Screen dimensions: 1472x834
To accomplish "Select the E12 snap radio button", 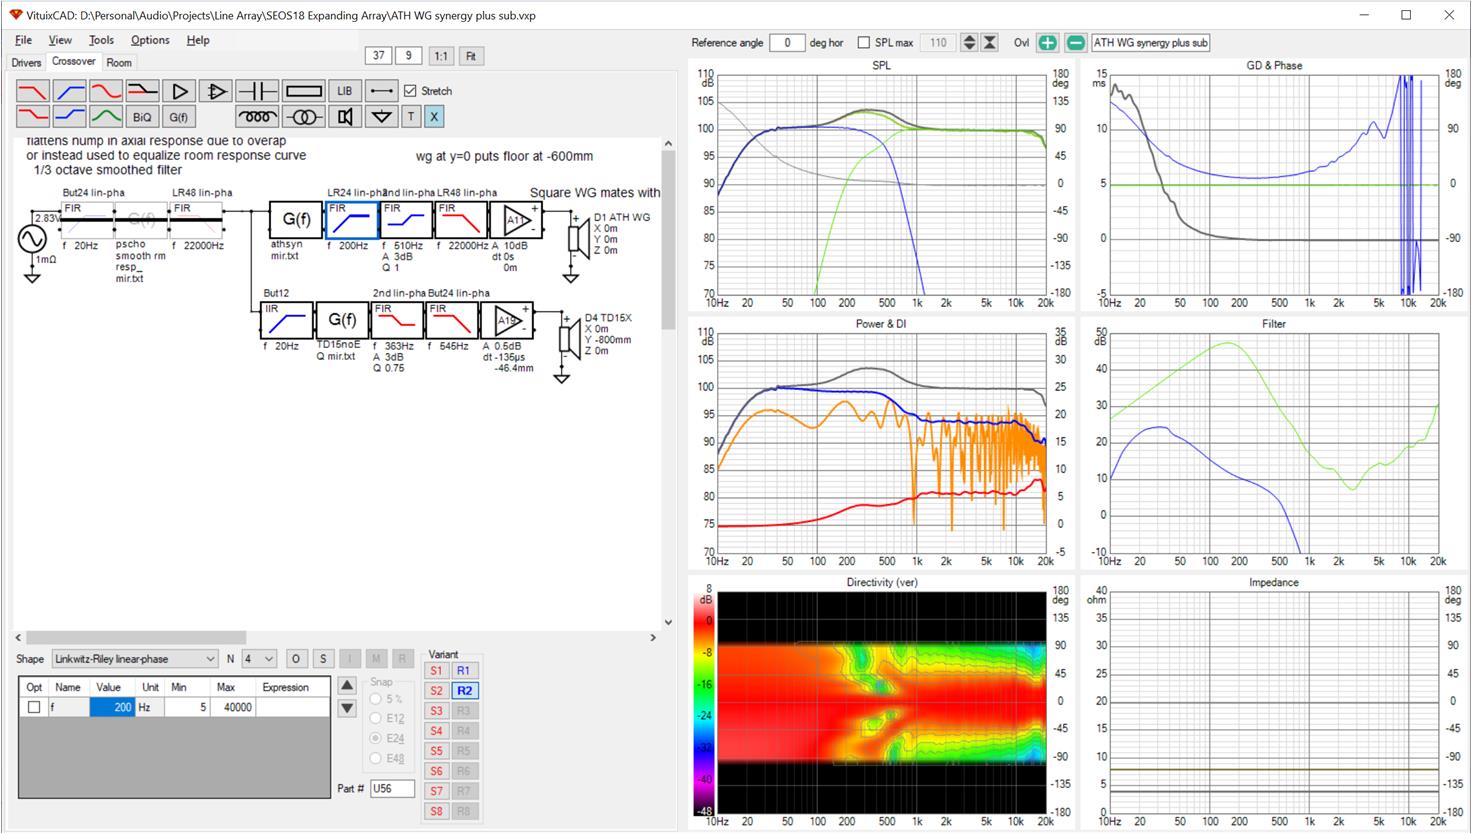I will 376,718.
